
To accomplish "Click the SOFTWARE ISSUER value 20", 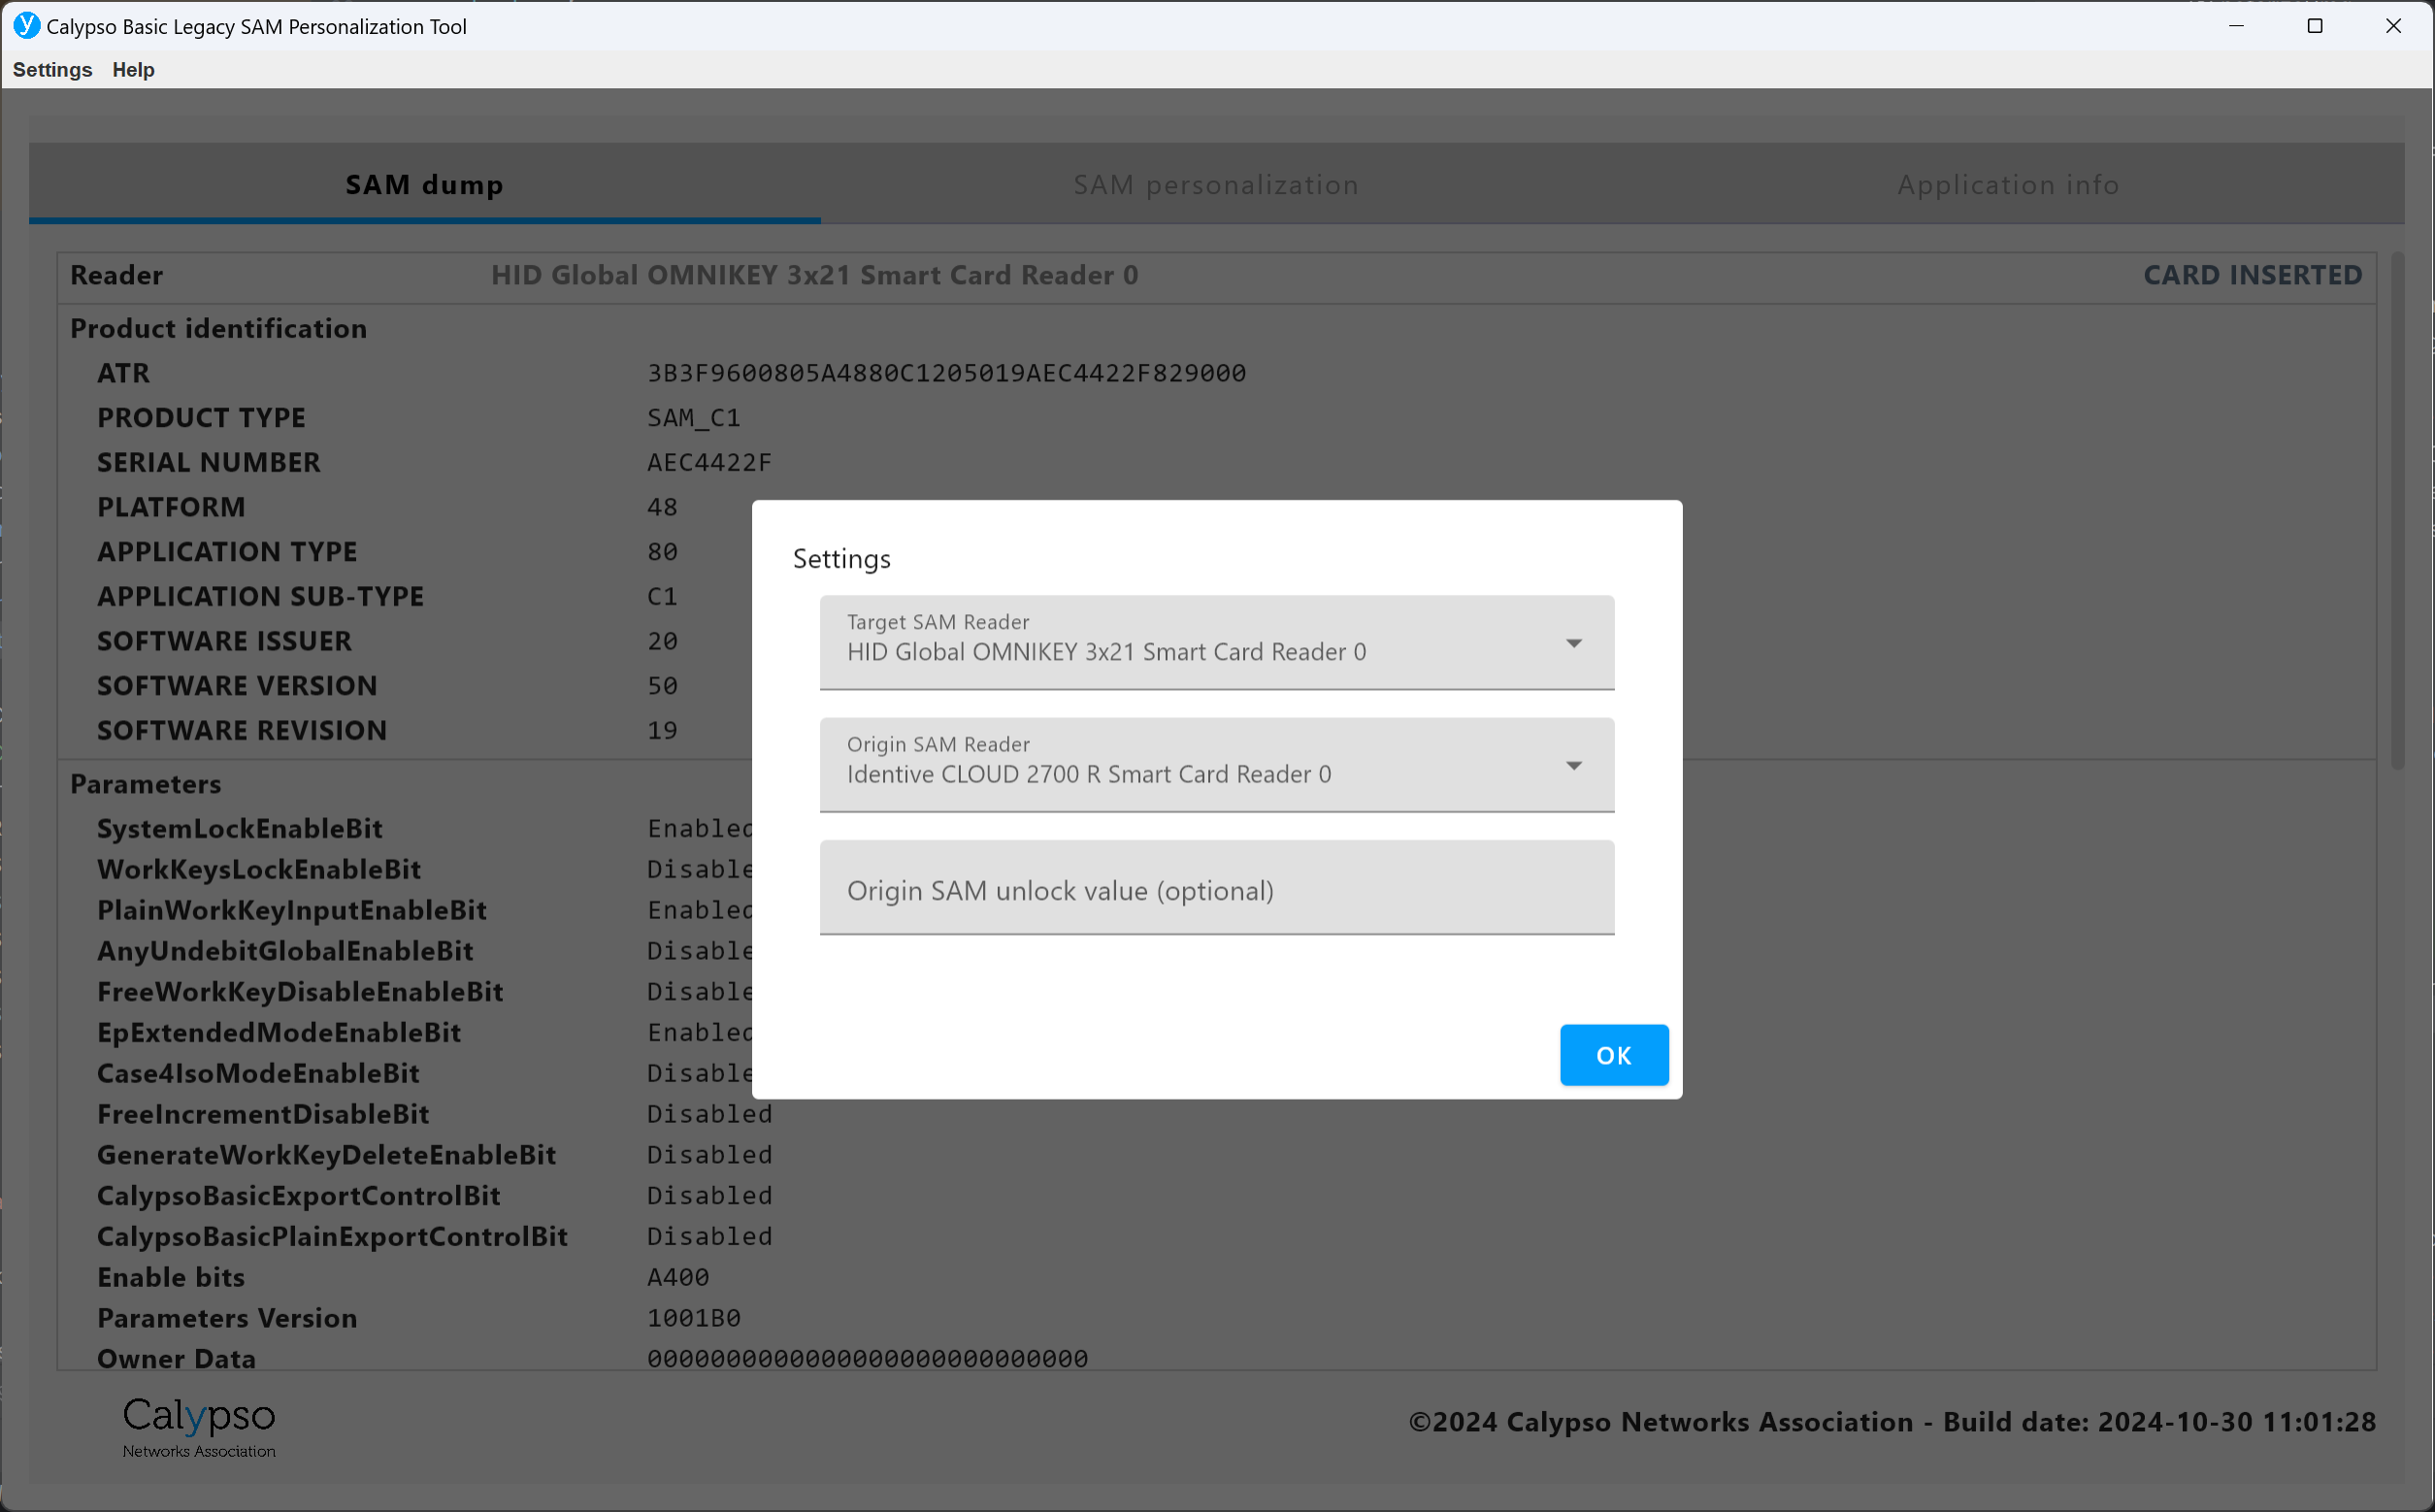I will coord(662,641).
